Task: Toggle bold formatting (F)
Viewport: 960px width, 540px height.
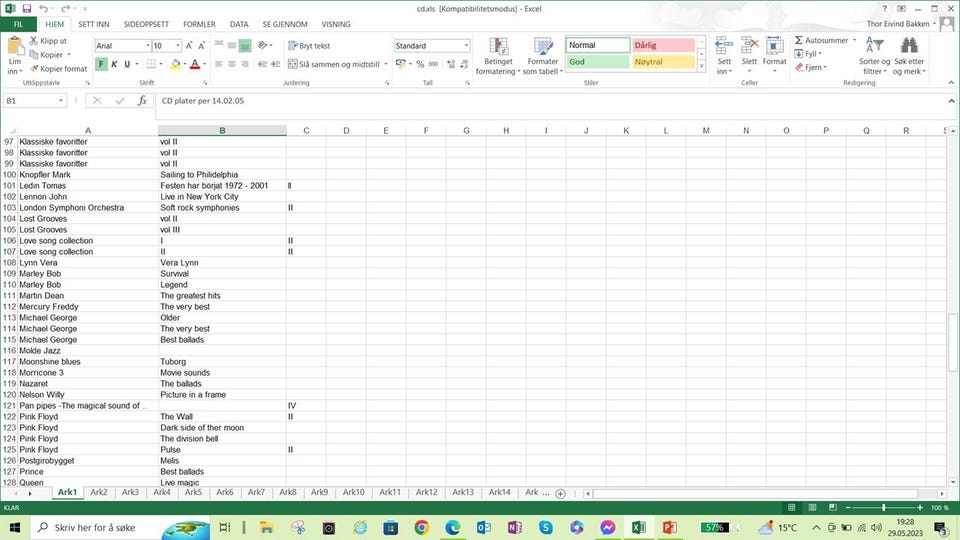Action: pos(101,64)
